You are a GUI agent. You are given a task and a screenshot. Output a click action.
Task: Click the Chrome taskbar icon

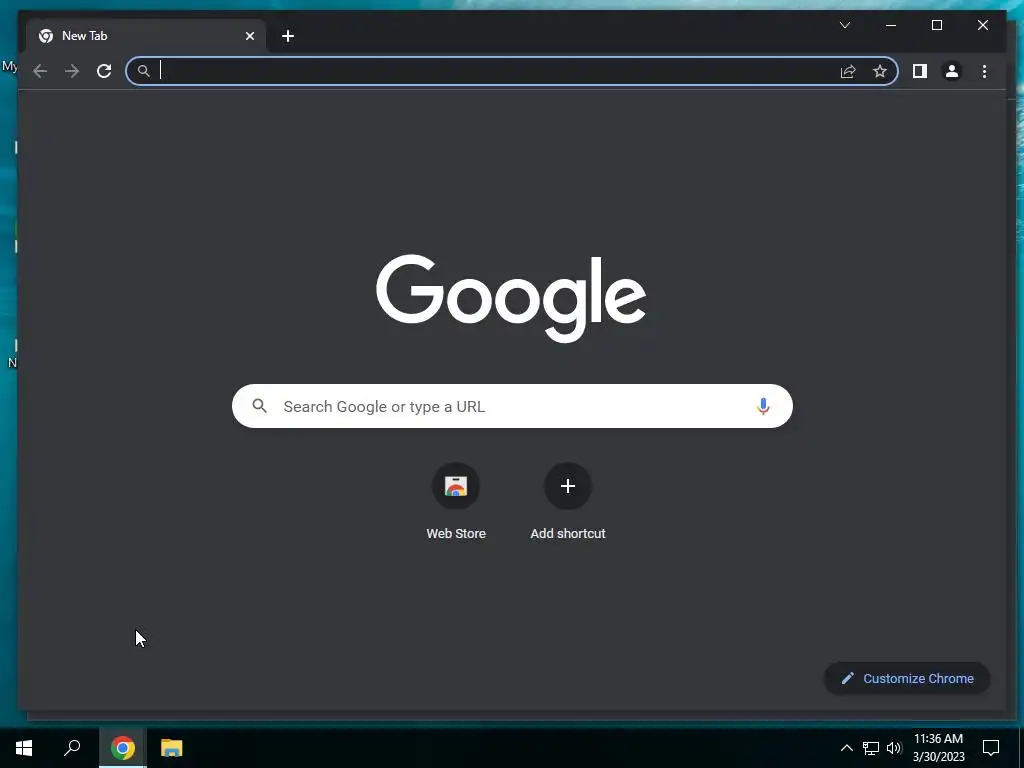point(123,748)
